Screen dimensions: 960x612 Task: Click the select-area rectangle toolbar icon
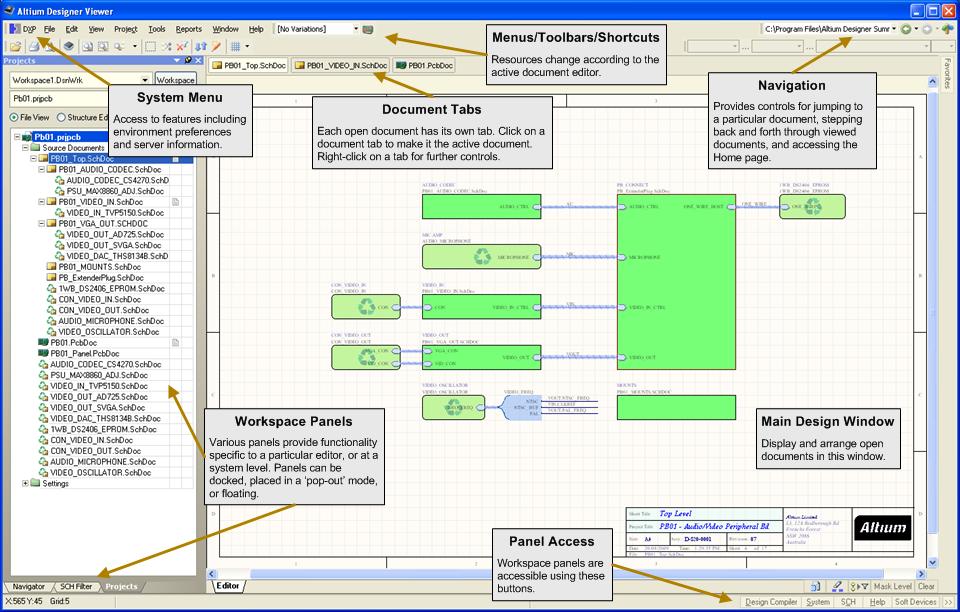(150, 46)
